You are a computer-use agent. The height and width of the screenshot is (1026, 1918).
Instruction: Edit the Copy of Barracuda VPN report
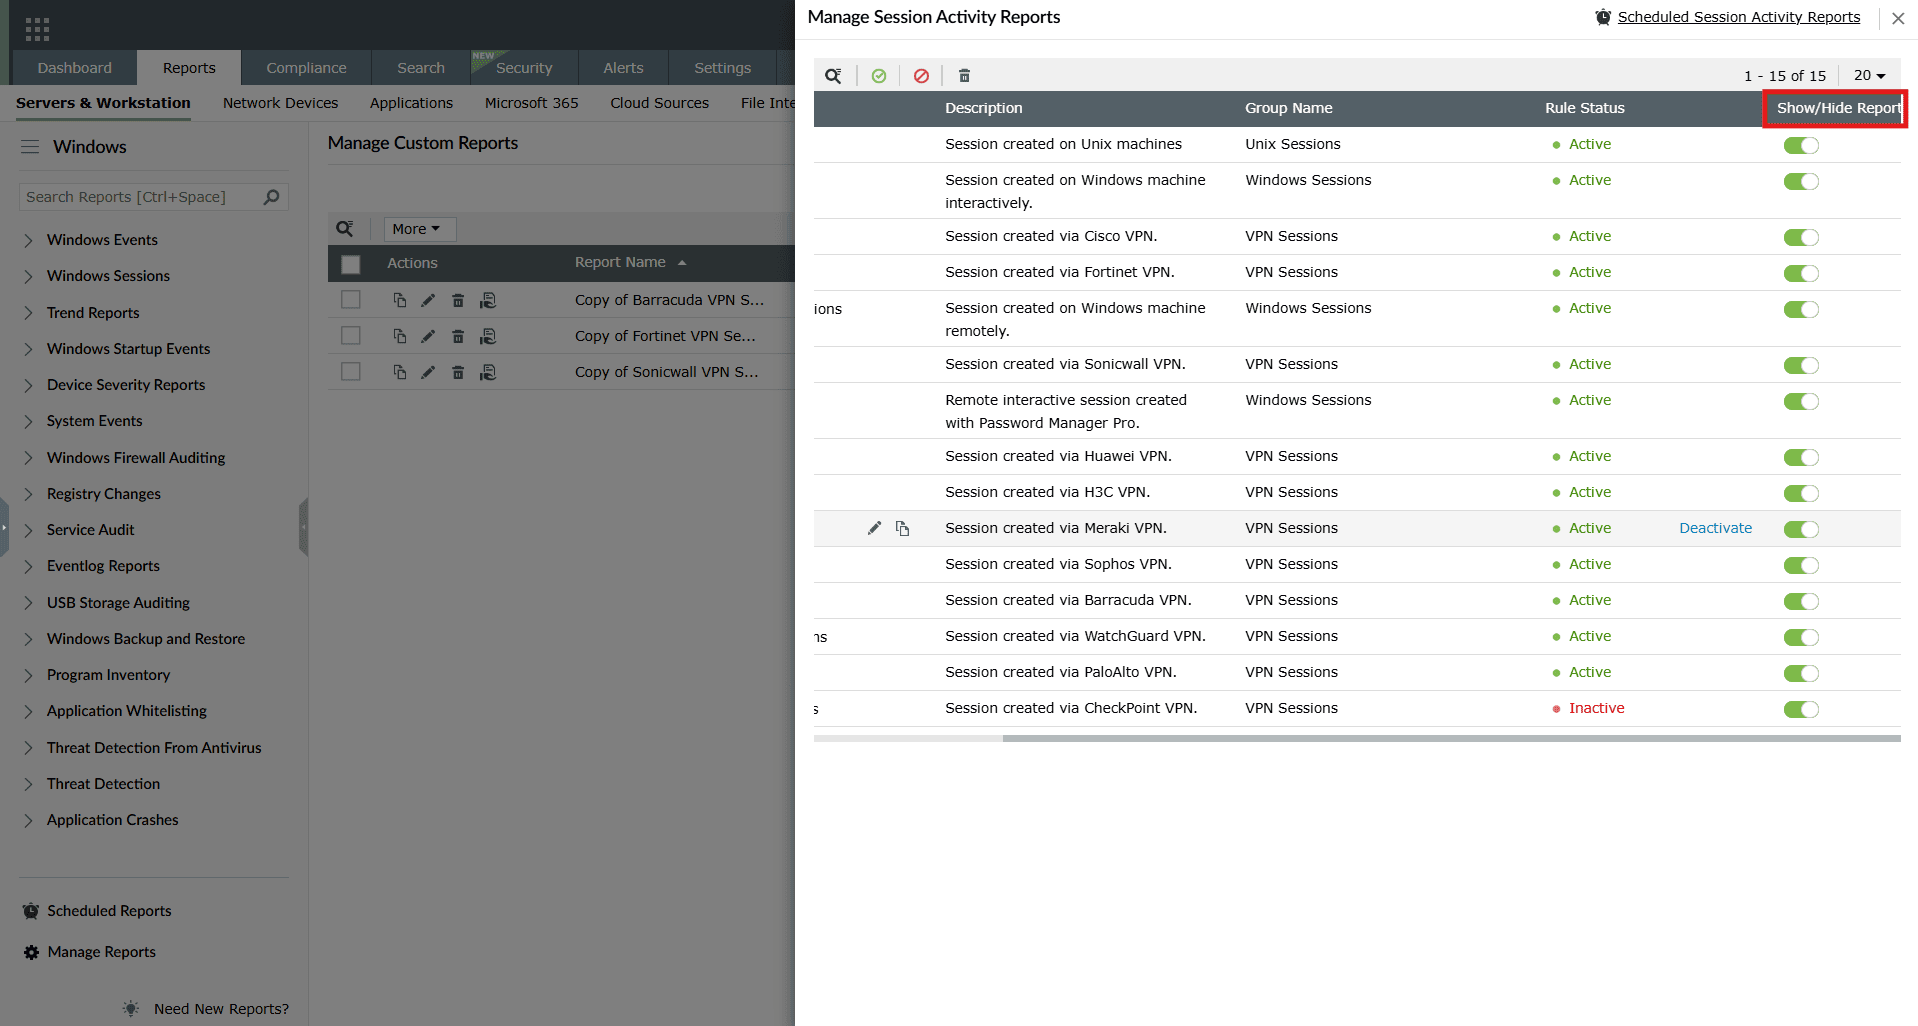click(428, 300)
